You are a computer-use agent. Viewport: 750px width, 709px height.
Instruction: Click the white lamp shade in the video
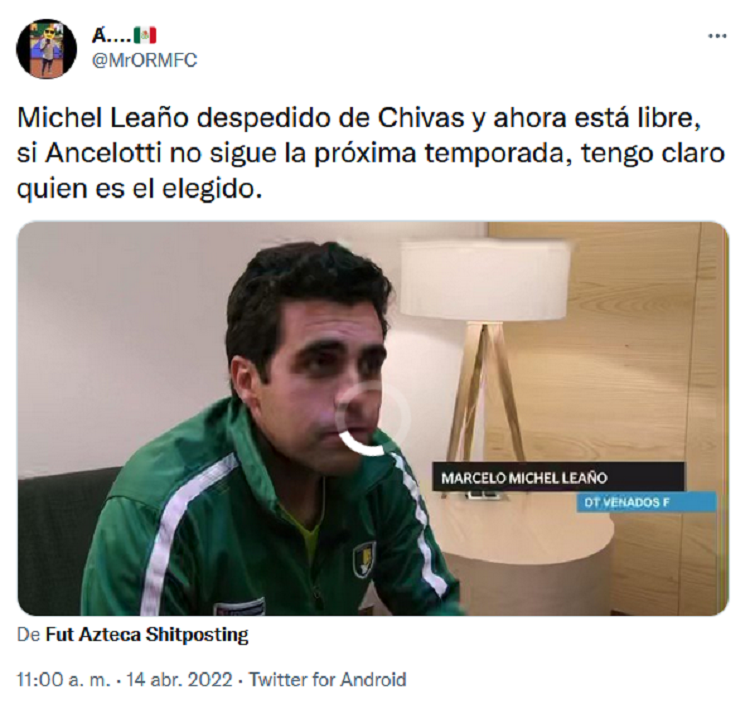pyautogui.click(x=485, y=279)
